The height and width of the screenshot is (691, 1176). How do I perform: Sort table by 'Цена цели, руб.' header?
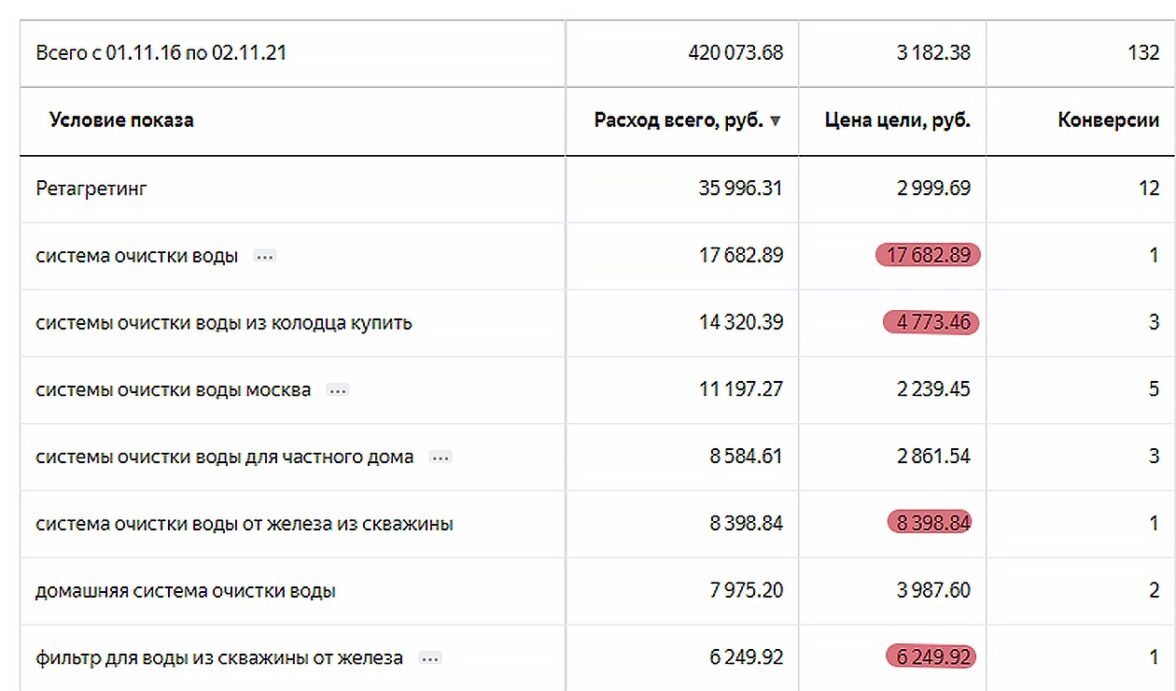(x=897, y=121)
